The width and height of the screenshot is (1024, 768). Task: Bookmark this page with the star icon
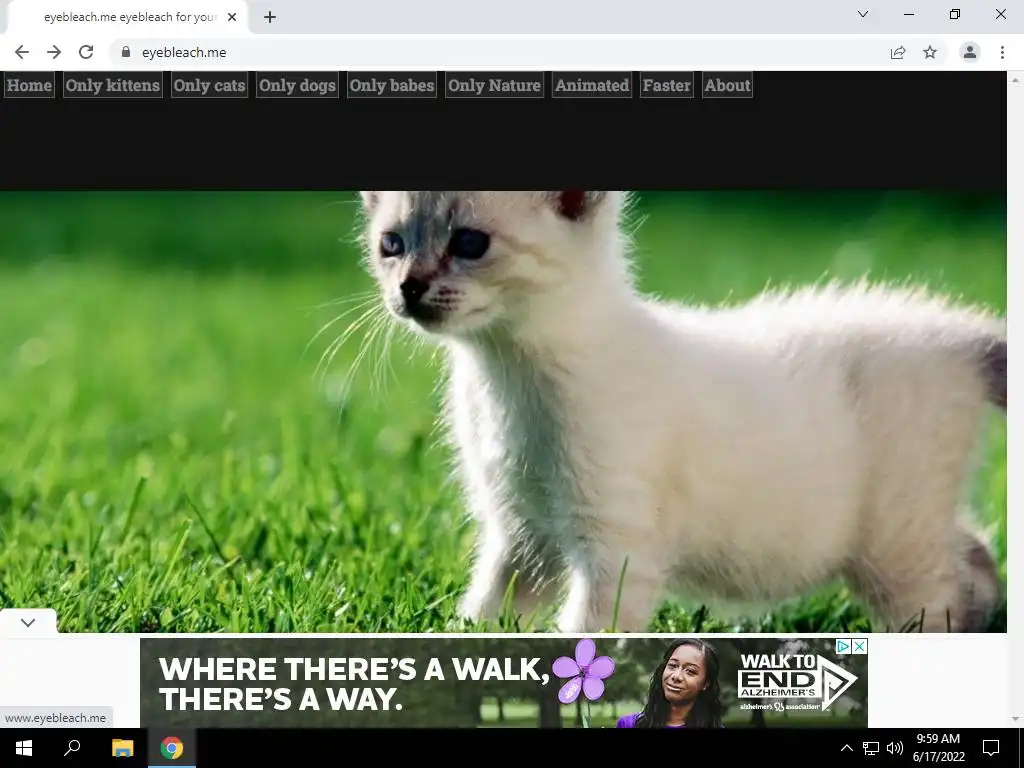[930, 52]
